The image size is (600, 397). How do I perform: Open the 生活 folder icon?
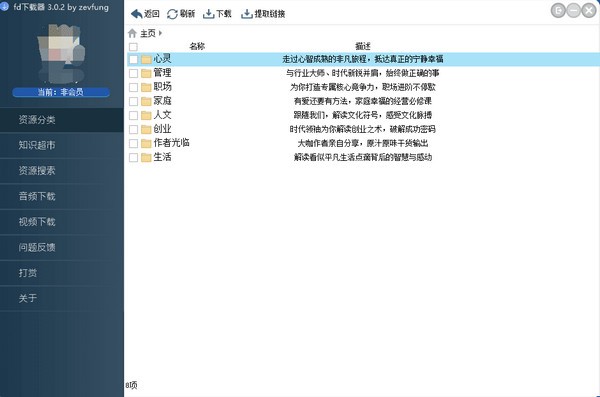coord(146,157)
